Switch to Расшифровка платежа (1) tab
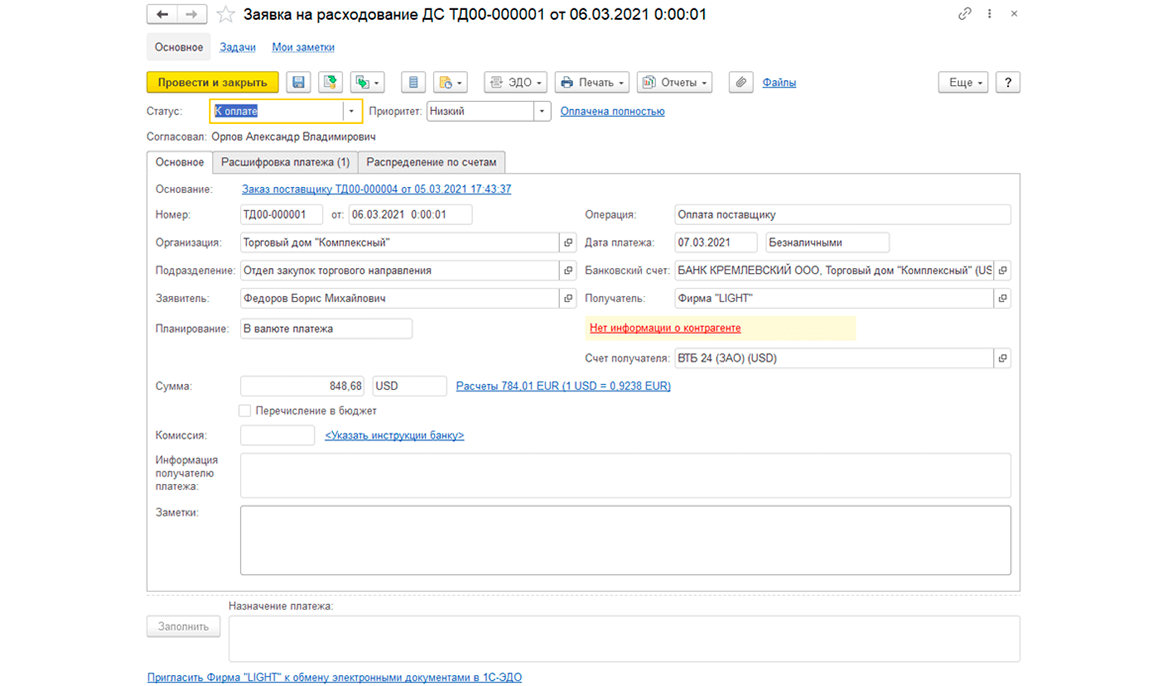Screen dimensions: 1167x686 coord(285,162)
